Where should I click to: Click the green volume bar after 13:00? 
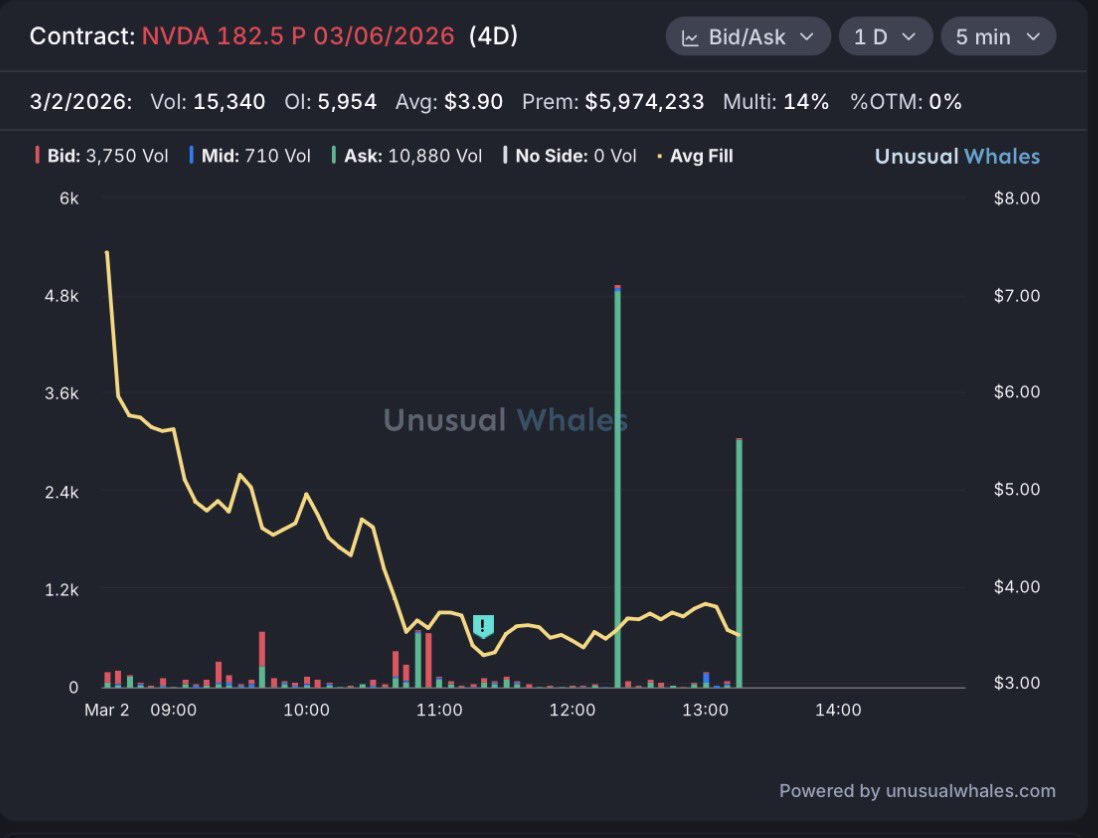[x=739, y=563]
